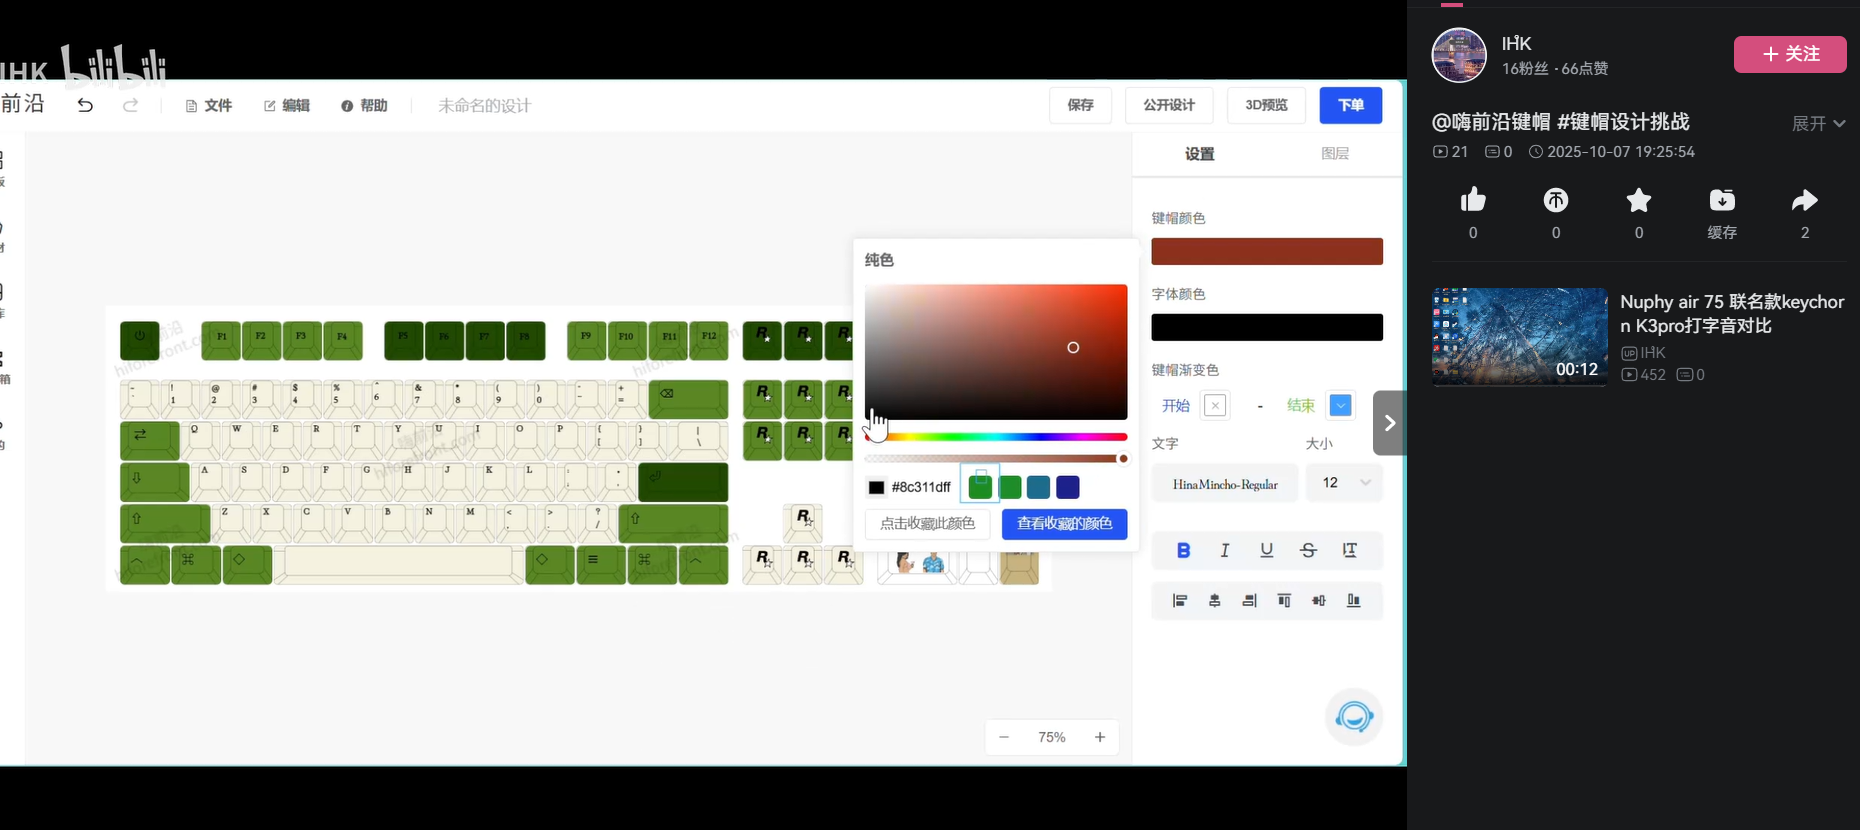Open the font size 12 dropdown
Image resolution: width=1860 pixels, height=830 pixels.
pos(1345,483)
